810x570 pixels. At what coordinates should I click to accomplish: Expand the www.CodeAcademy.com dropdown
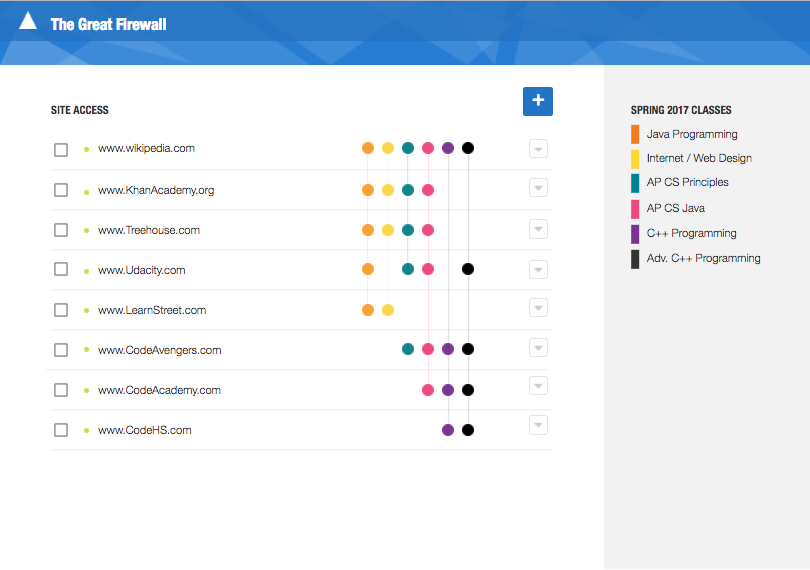pos(538,386)
